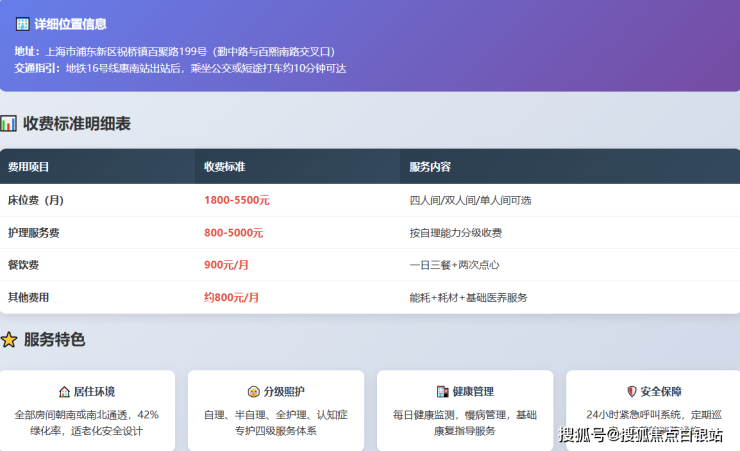The image size is (740, 451).
Task: Click the icon next to 分级照护
Action: [x=254, y=392]
